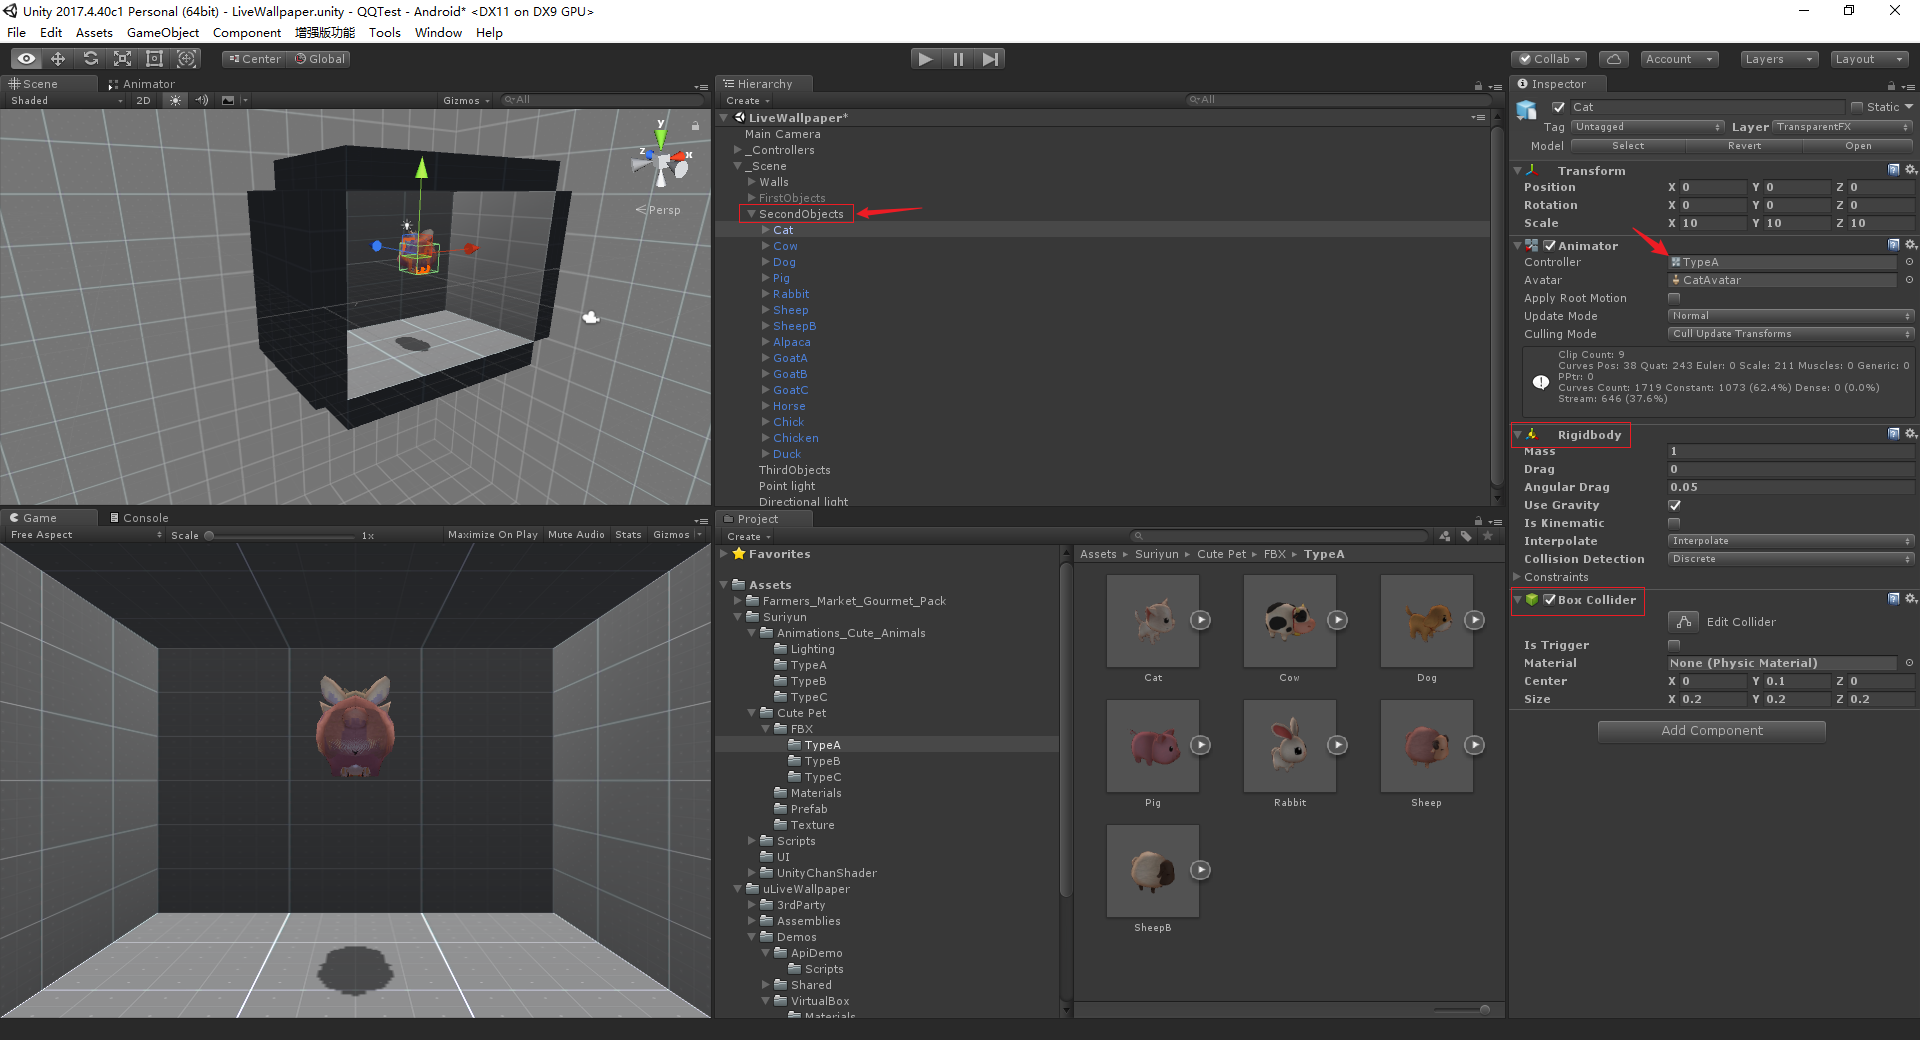The width and height of the screenshot is (1920, 1040).
Task: Select the combined Transform tool
Action: pos(187,59)
